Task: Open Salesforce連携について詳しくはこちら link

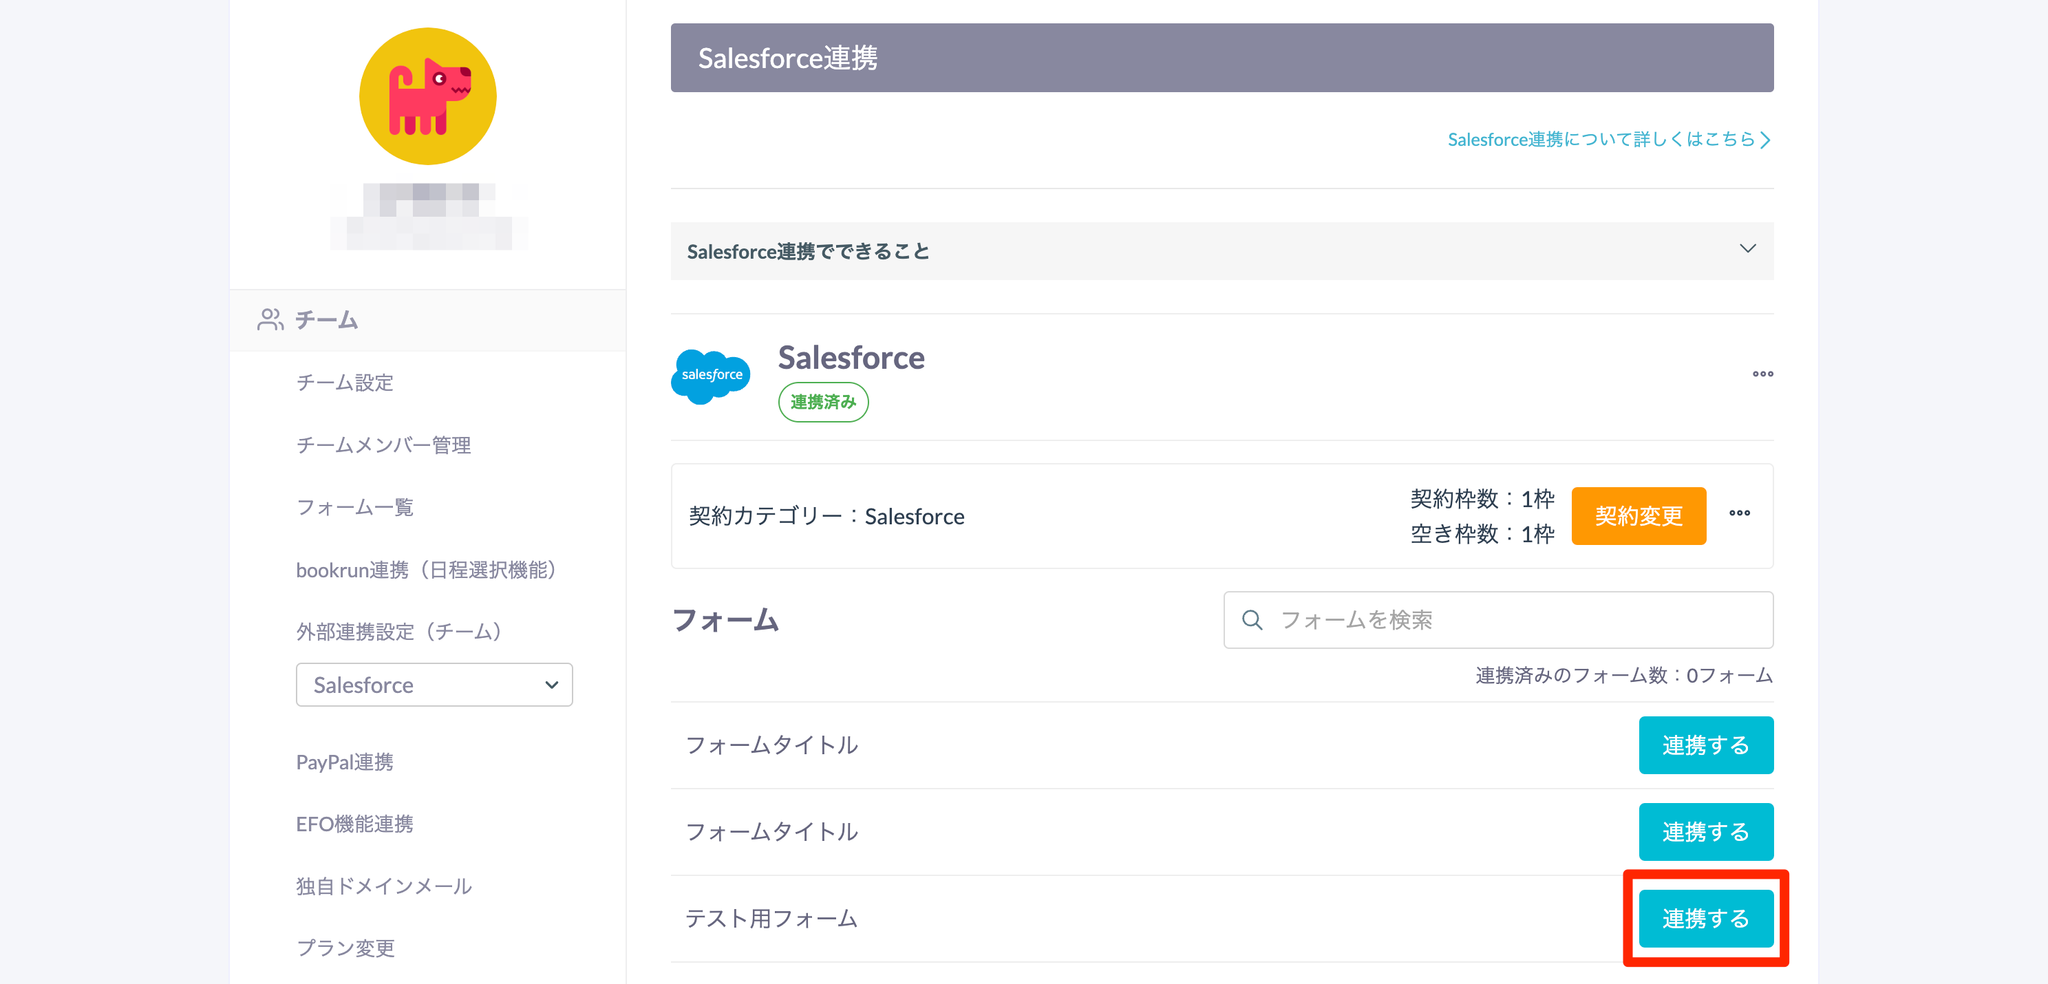Action: [x=1608, y=140]
